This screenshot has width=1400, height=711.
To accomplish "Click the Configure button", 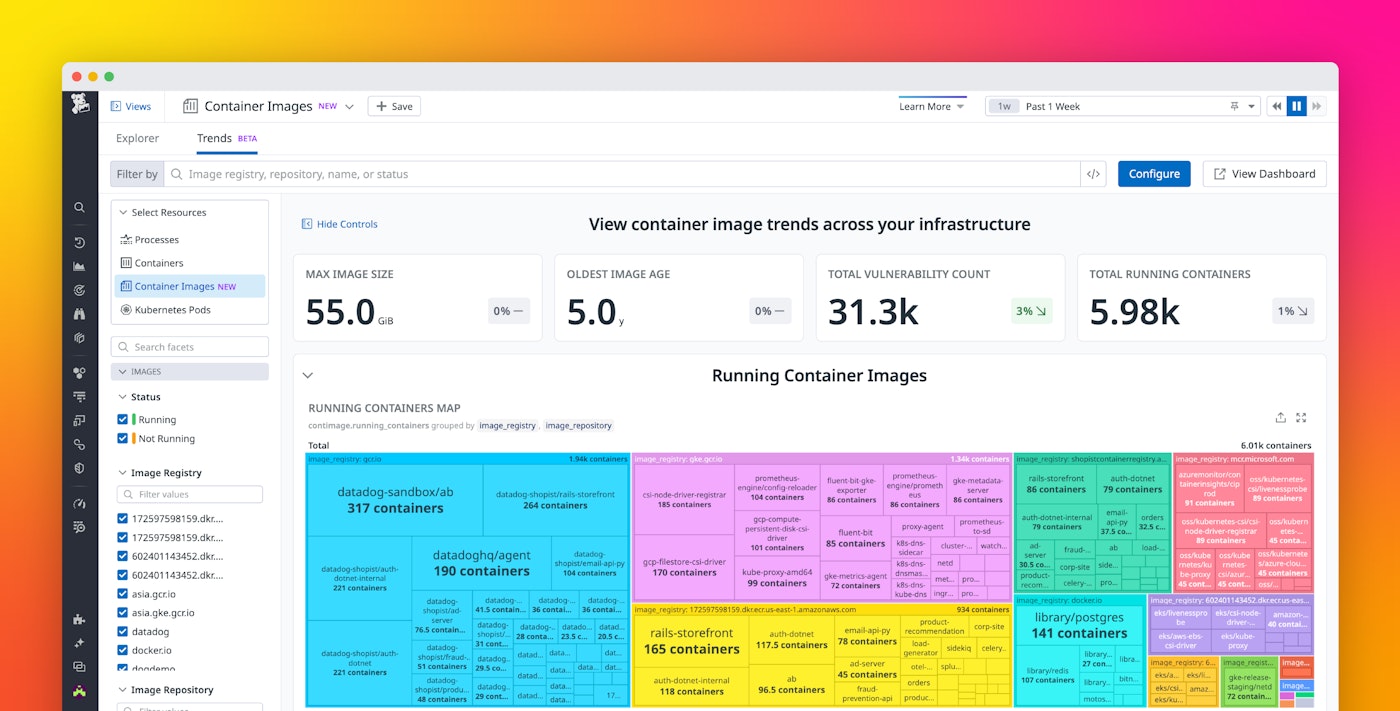I will click(x=1154, y=173).
